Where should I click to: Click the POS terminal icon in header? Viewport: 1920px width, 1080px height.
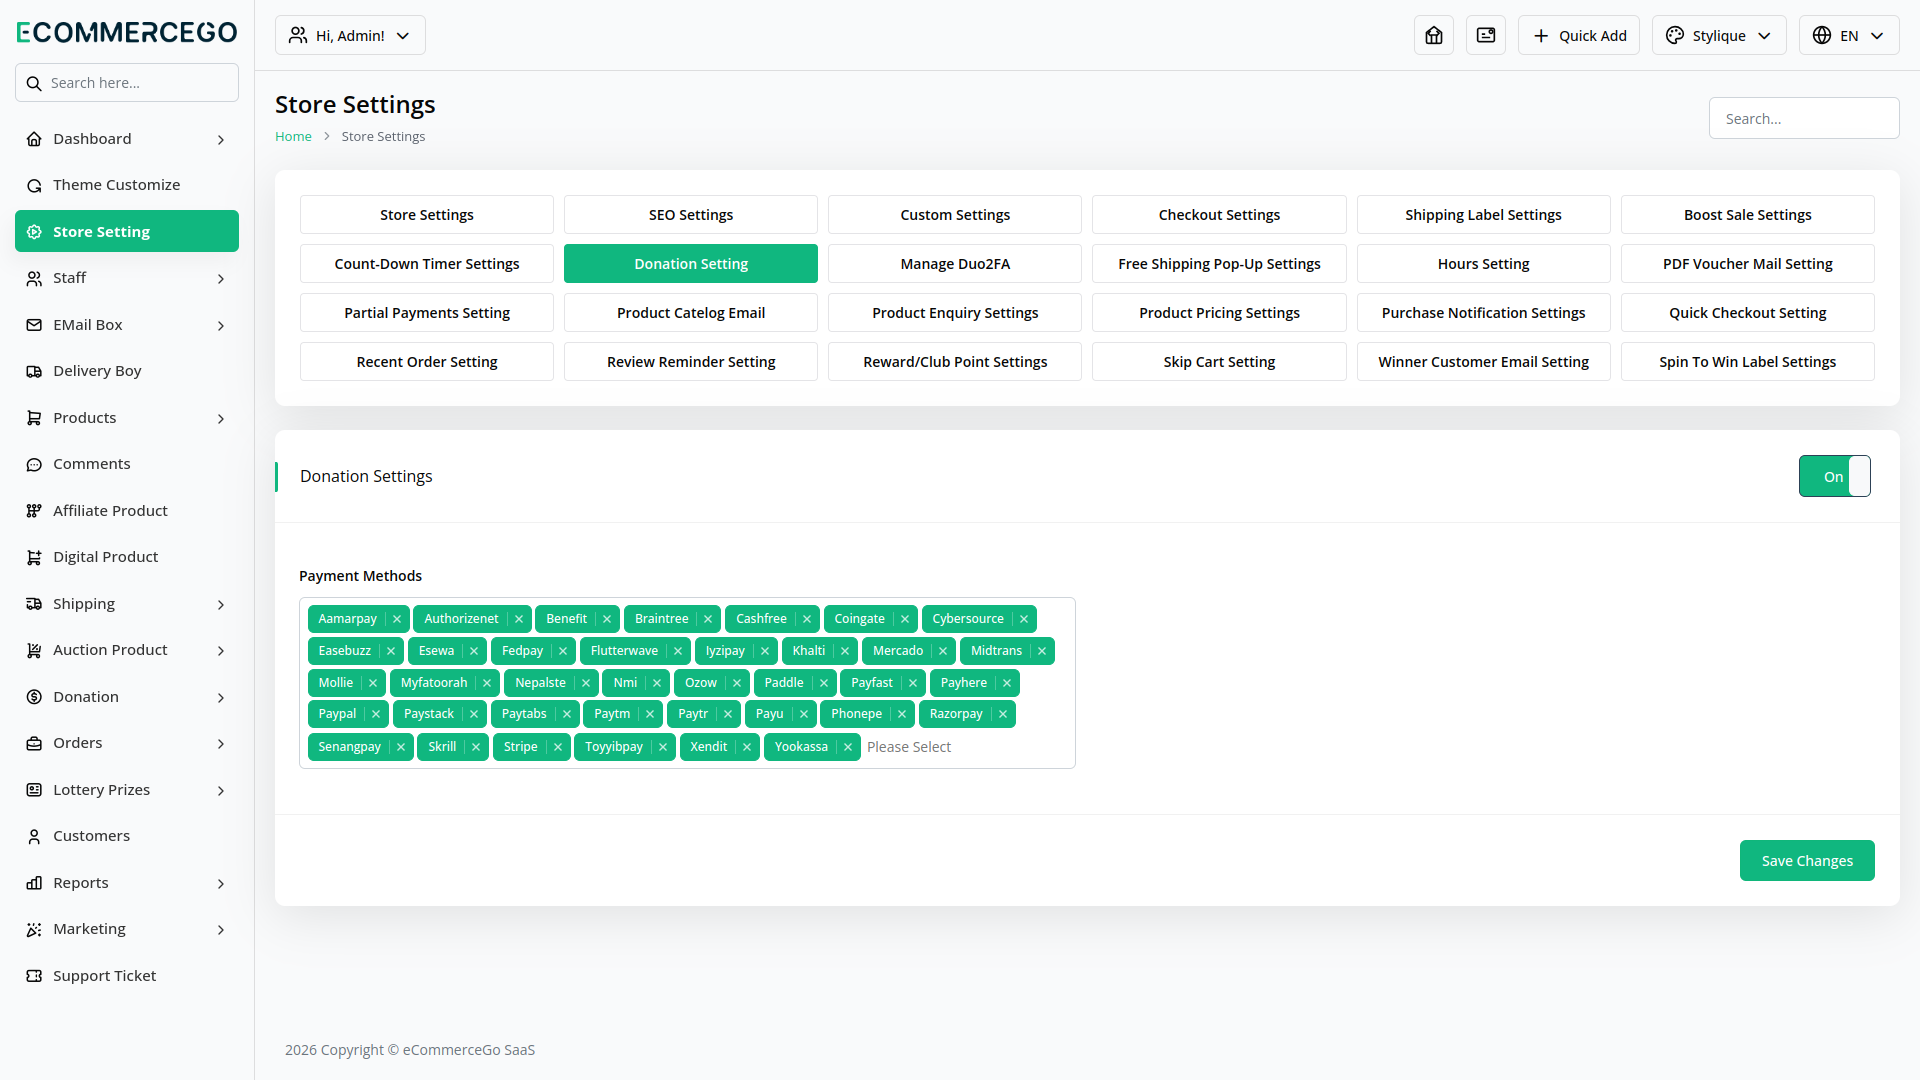click(1486, 35)
